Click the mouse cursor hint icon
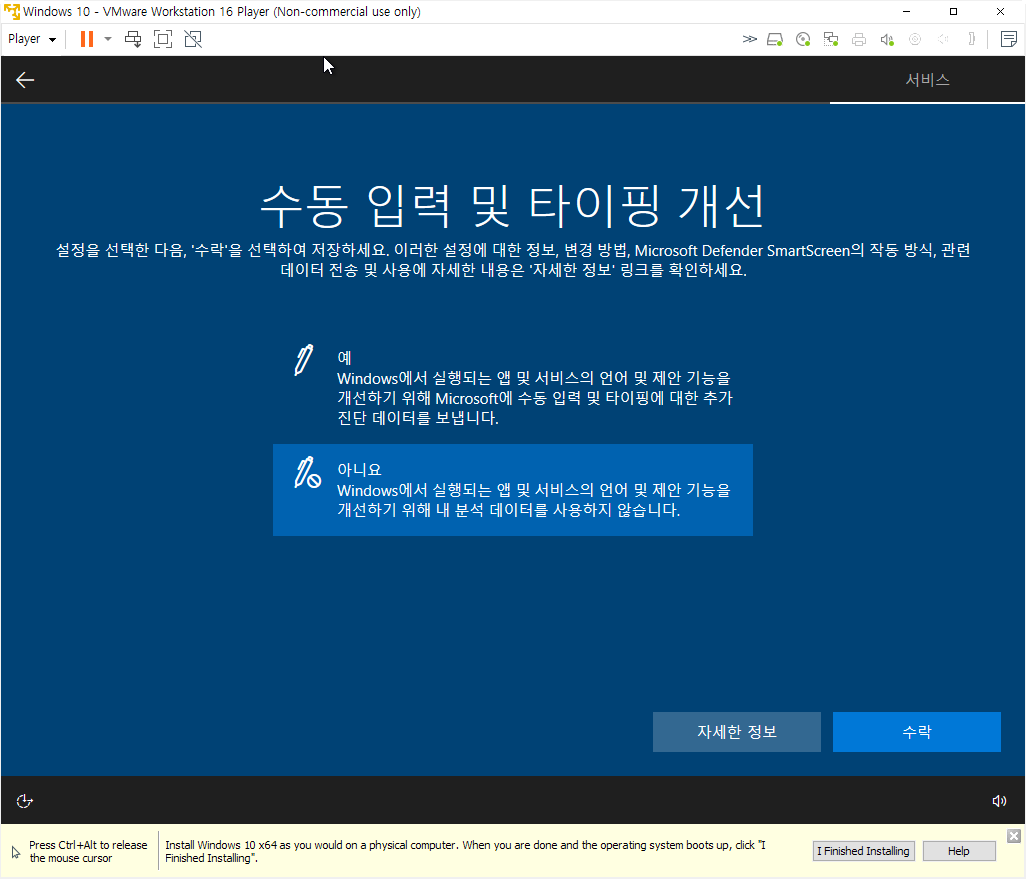The height and width of the screenshot is (879, 1026). (x=16, y=852)
